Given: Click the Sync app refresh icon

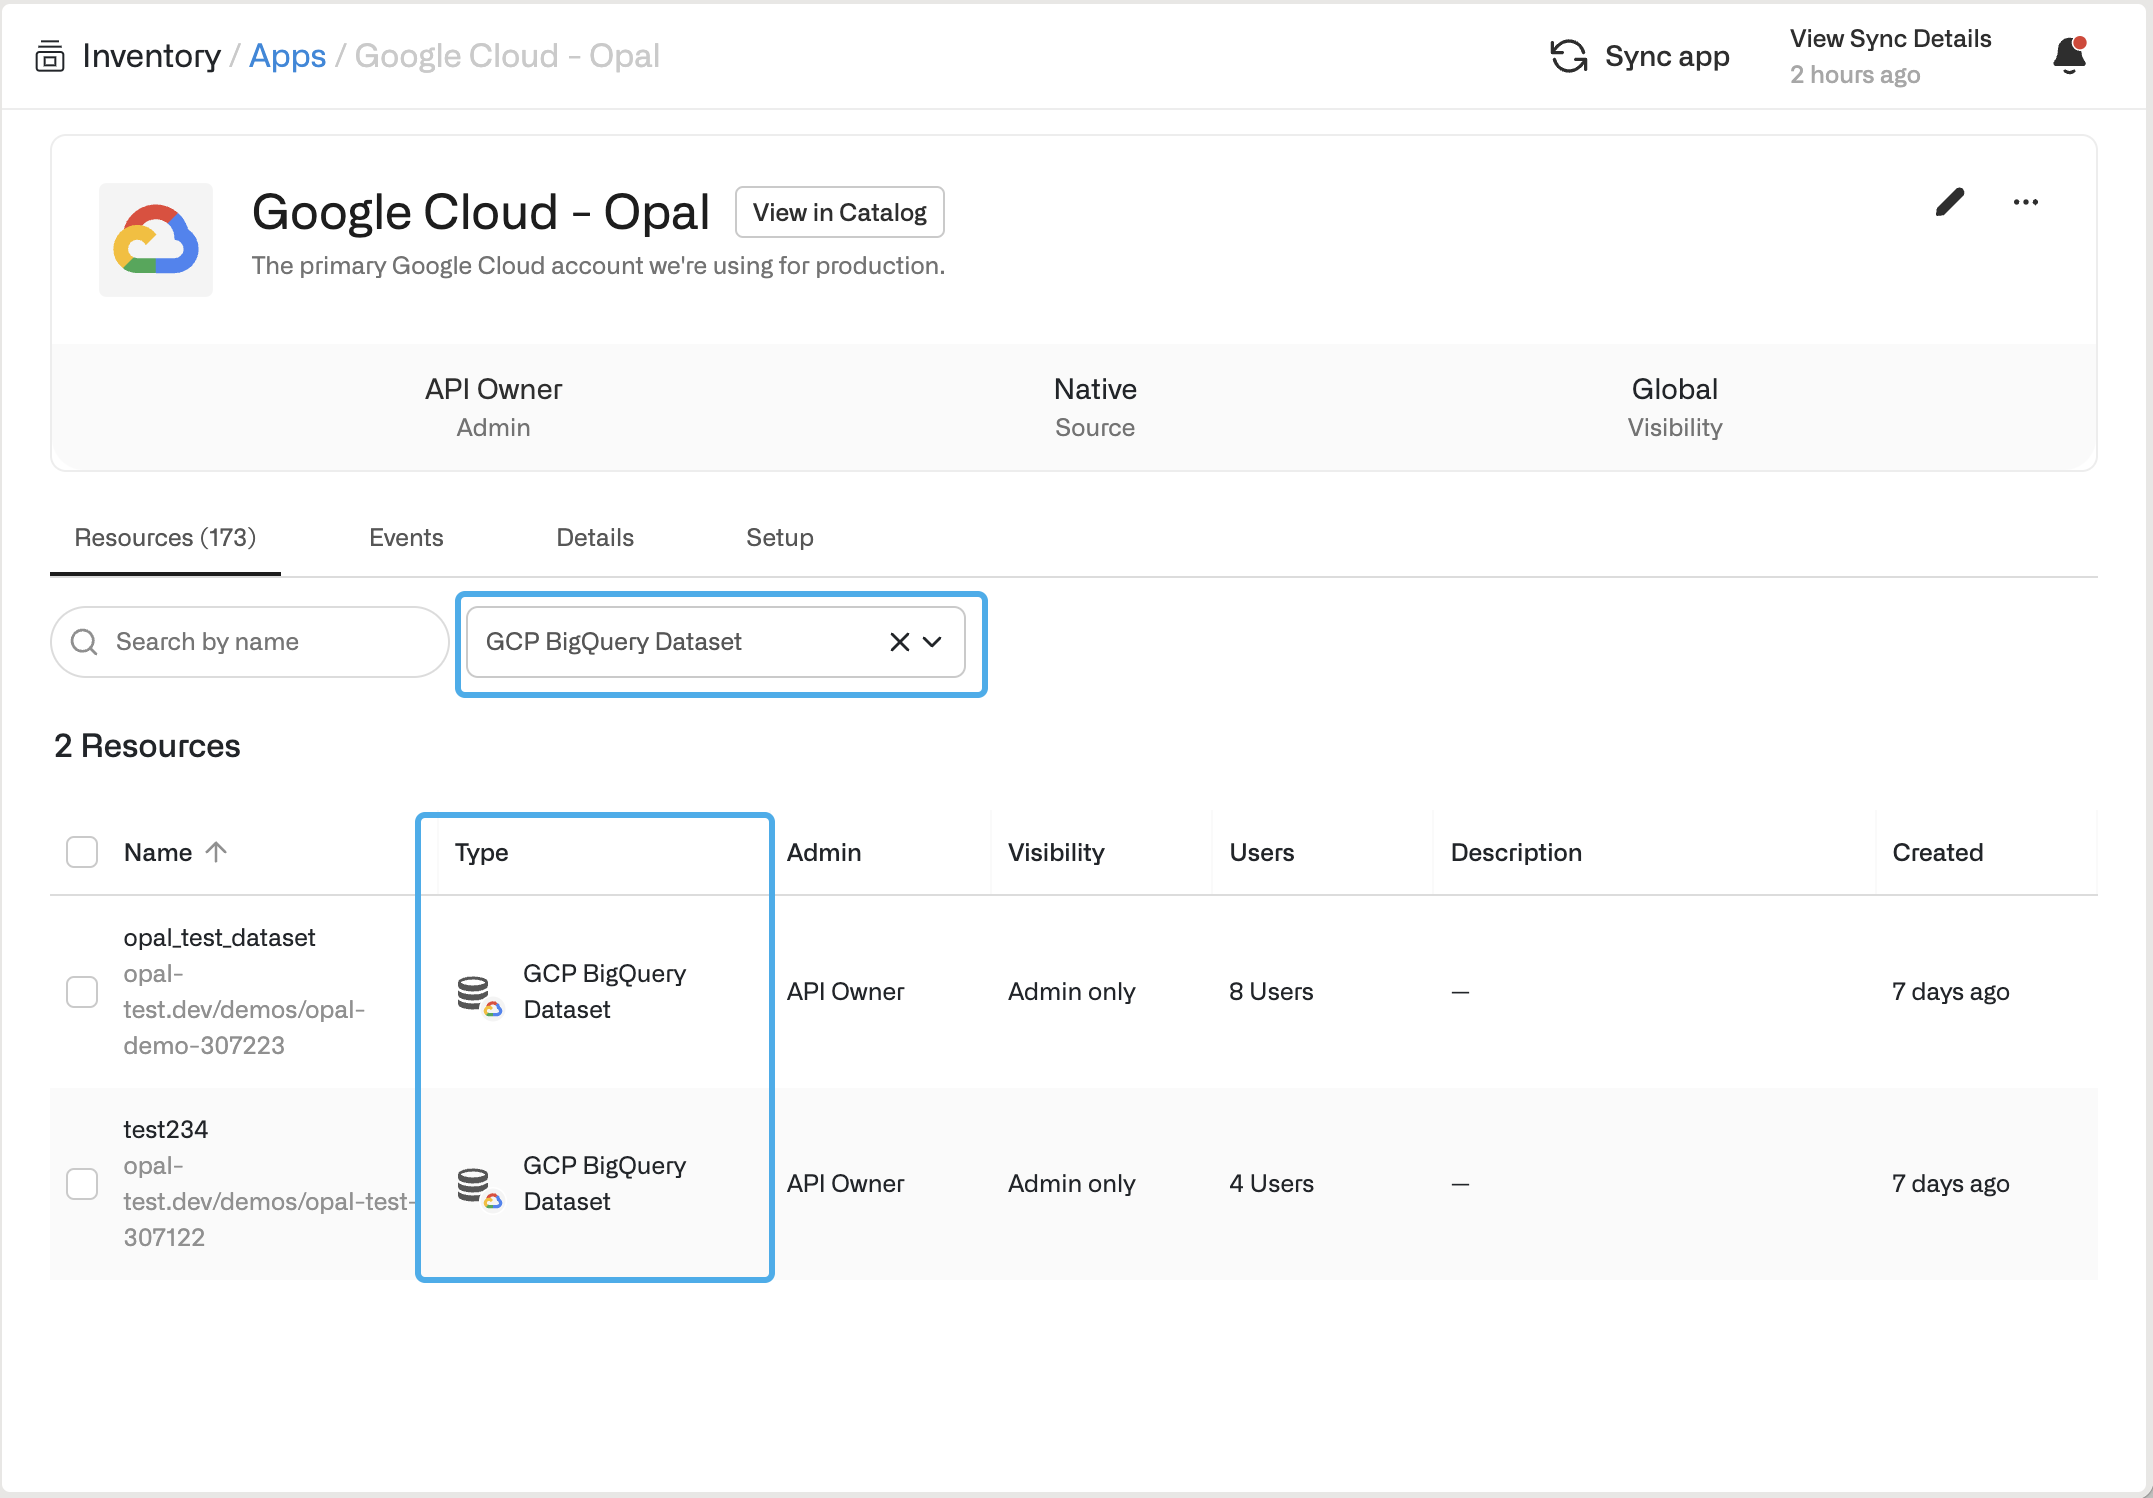Looking at the screenshot, I should [1568, 56].
